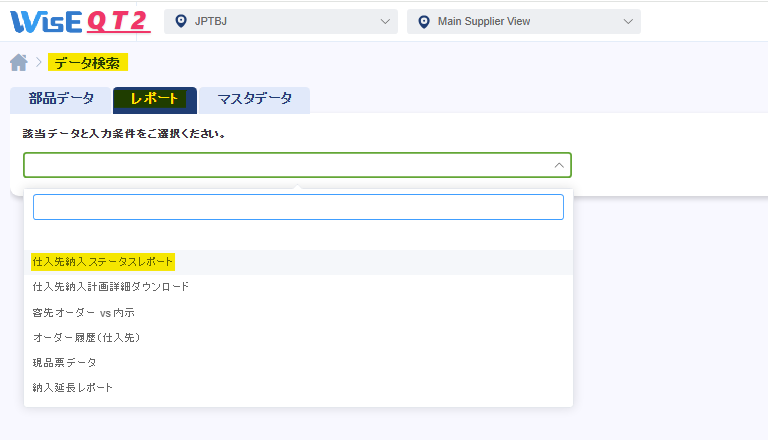
Task: Click the home icon in breadcrumb
Action: pos(19,63)
